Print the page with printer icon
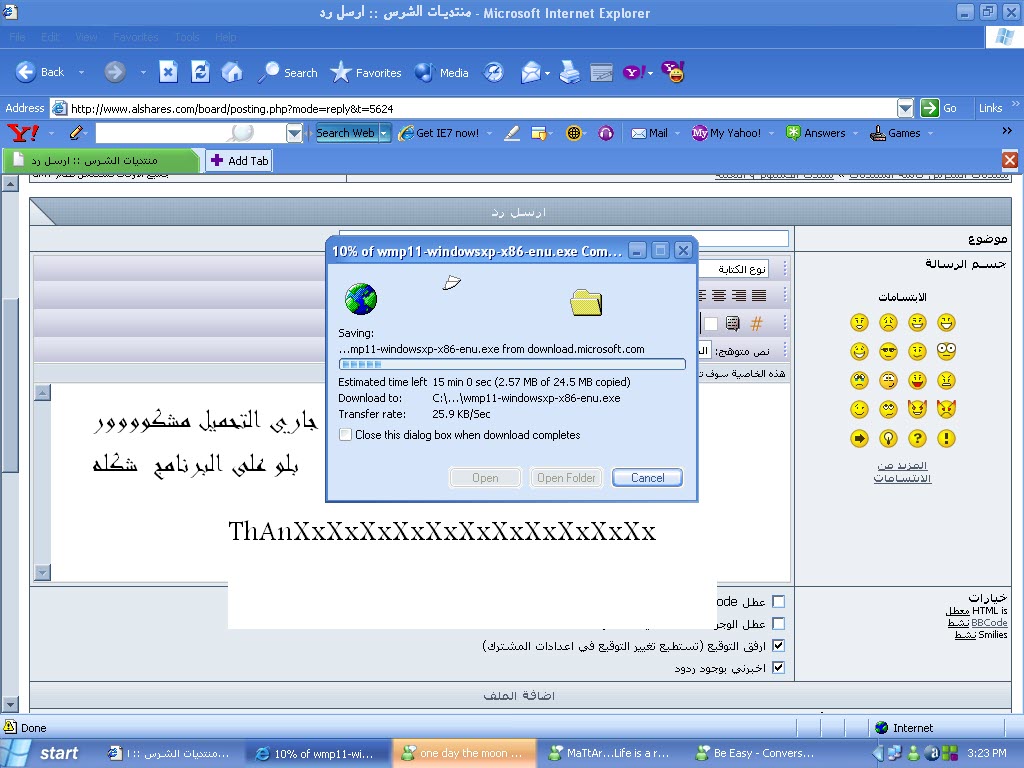 (569, 72)
